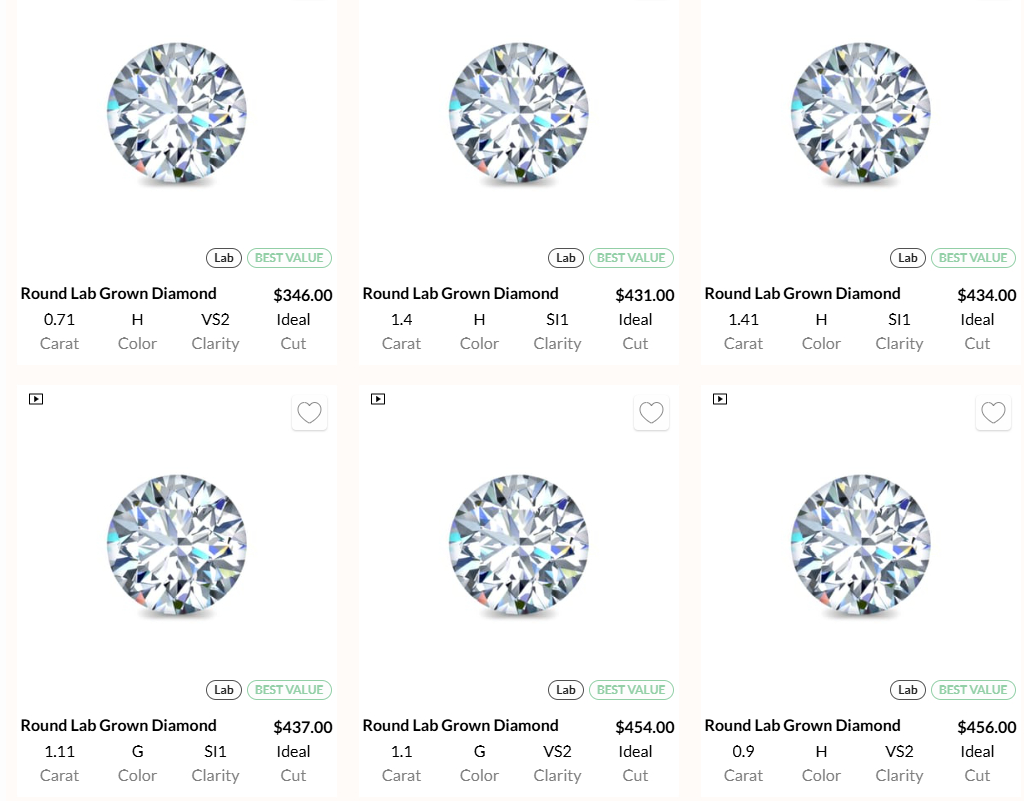Image resolution: width=1024 pixels, height=801 pixels.
Task: Add the $456.00 diamond to the wishlist
Action: [x=993, y=413]
